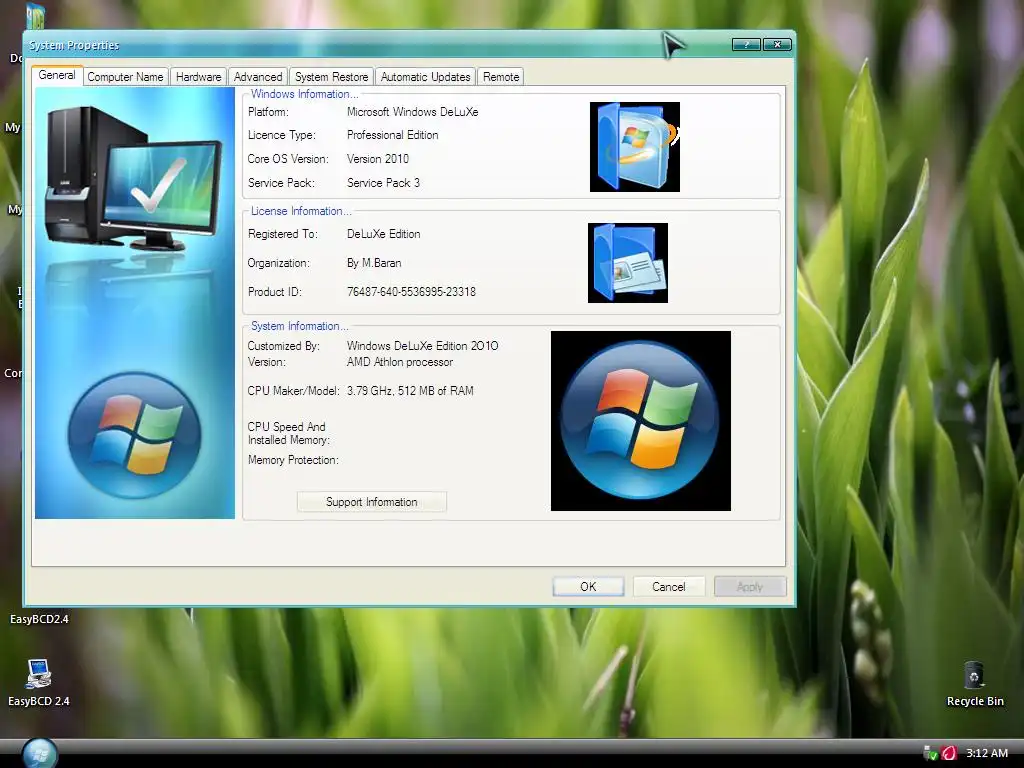Switch to the General tab
Image resolution: width=1024 pixels, height=768 pixels.
click(x=57, y=76)
